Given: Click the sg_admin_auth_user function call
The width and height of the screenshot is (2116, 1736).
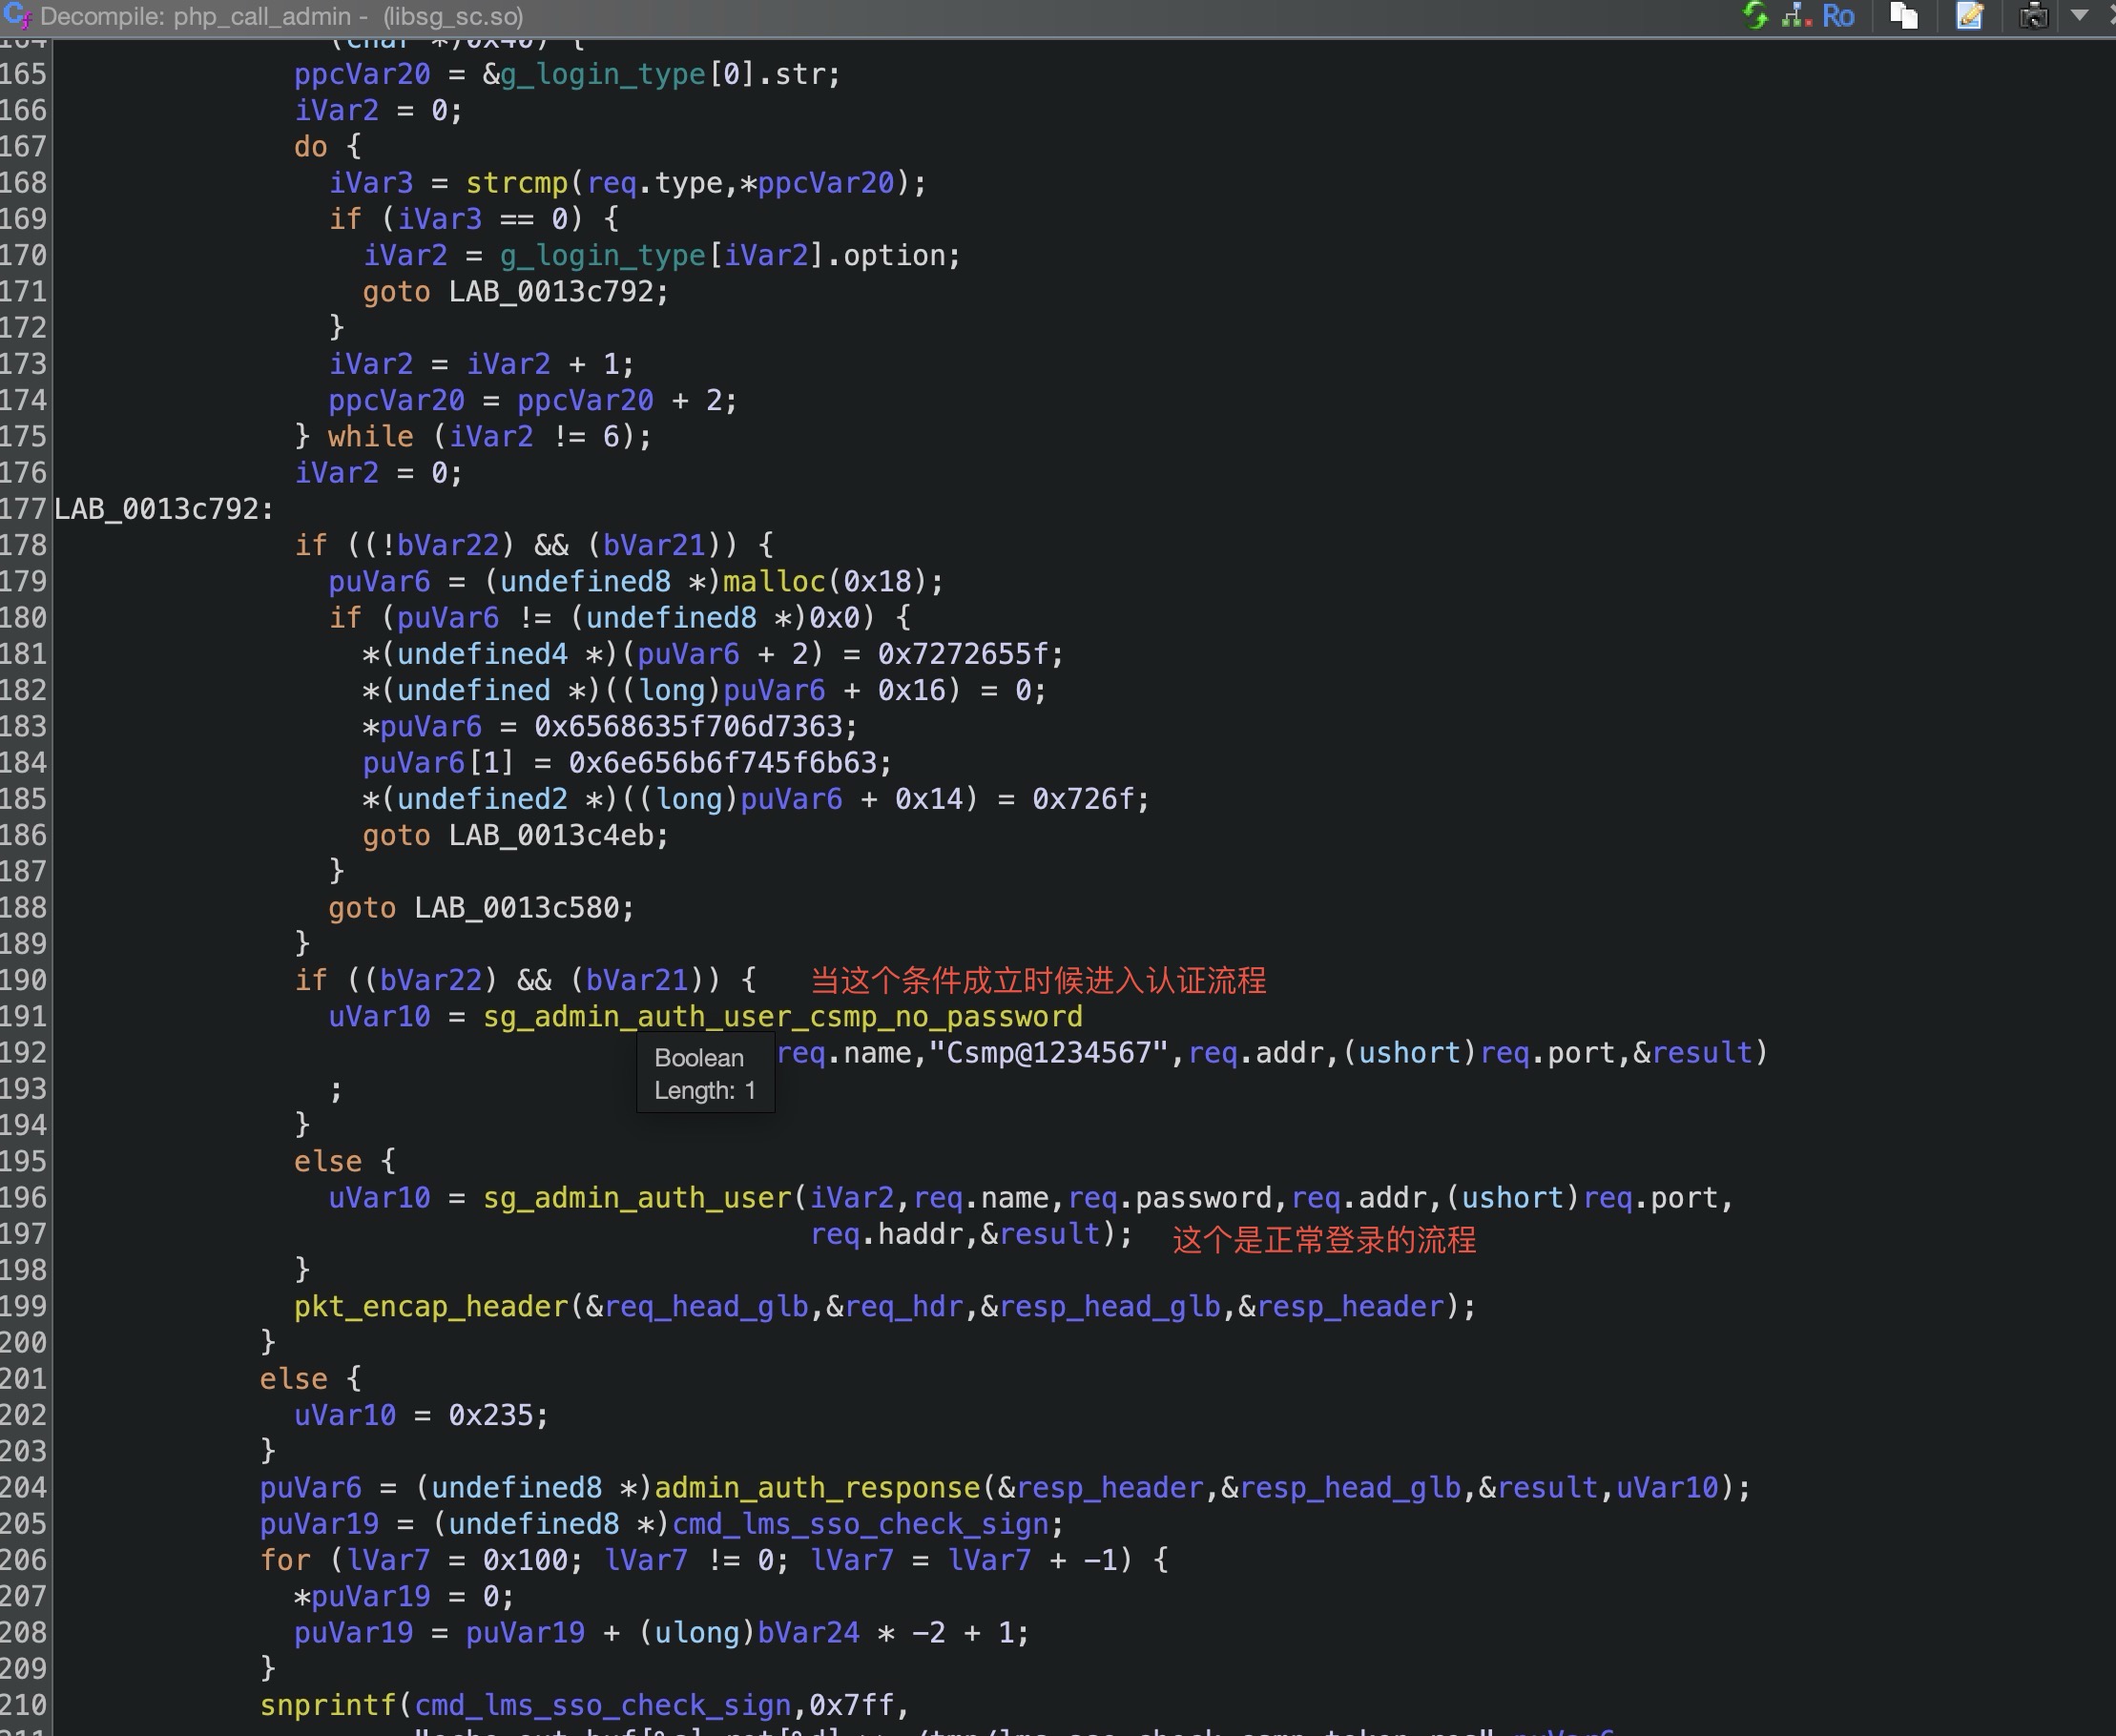Looking at the screenshot, I should tap(637, 1198).
